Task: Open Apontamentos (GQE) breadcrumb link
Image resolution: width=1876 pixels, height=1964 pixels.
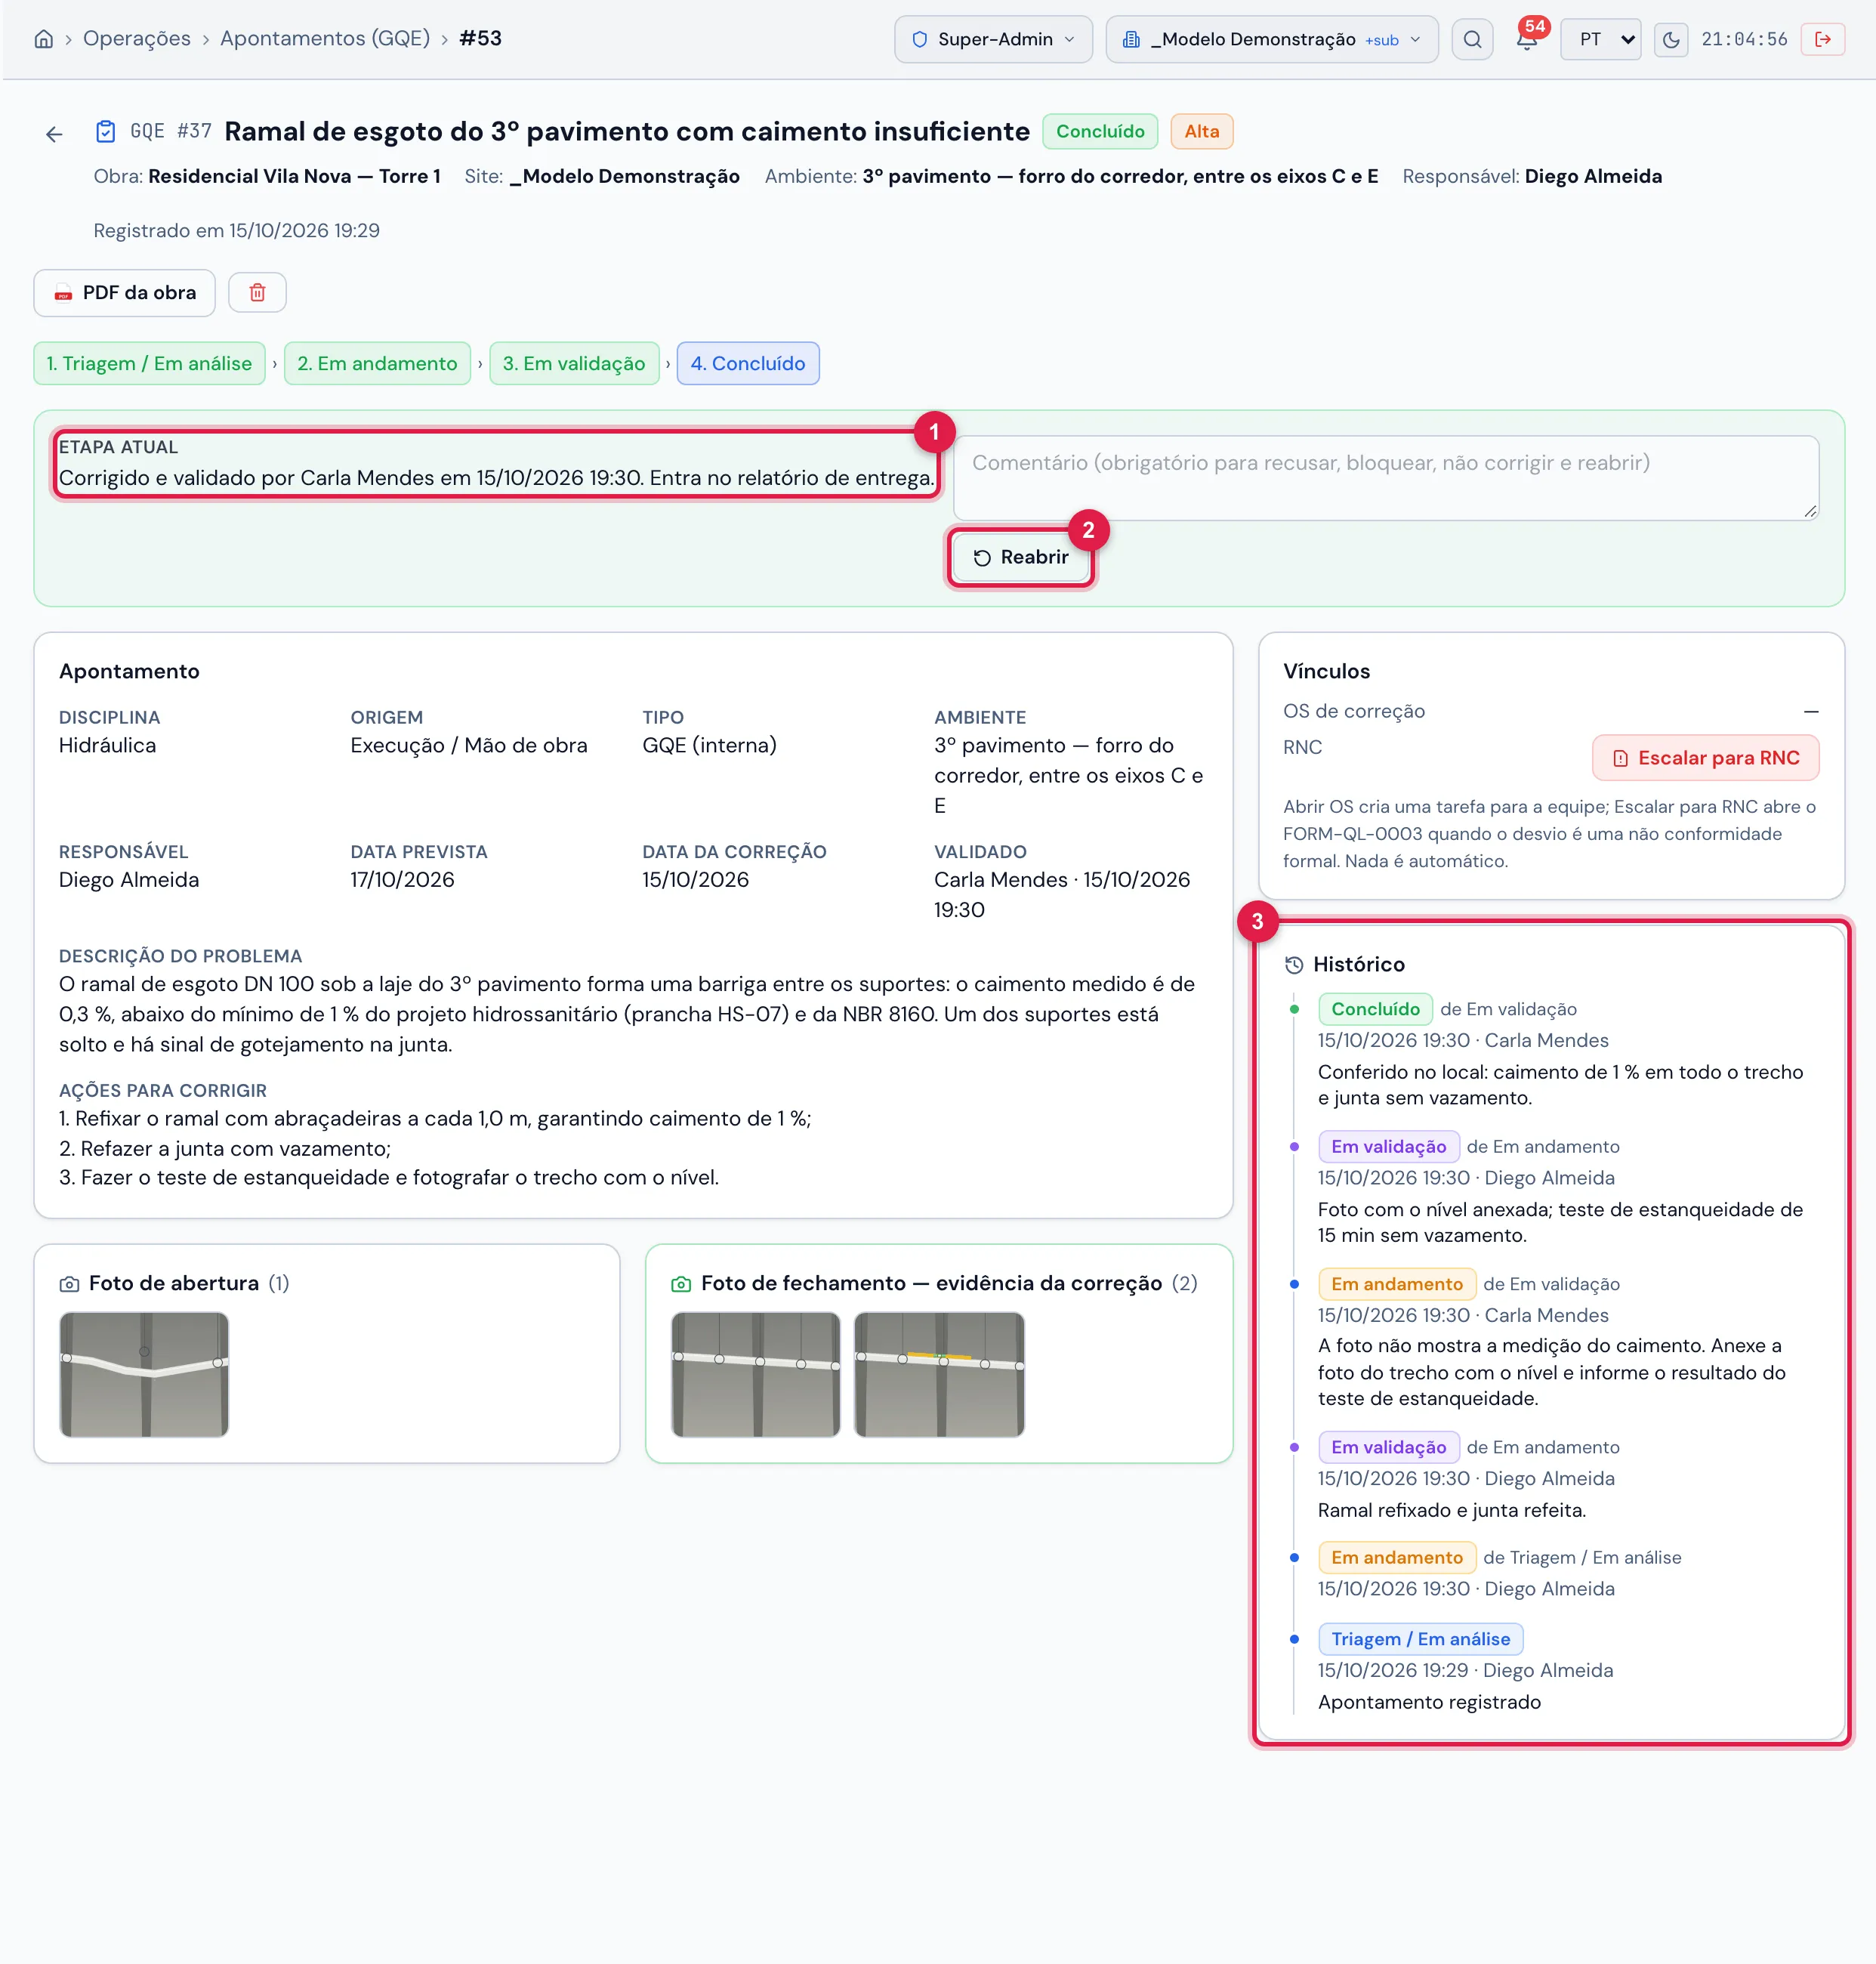Action: tap(325, 38)
